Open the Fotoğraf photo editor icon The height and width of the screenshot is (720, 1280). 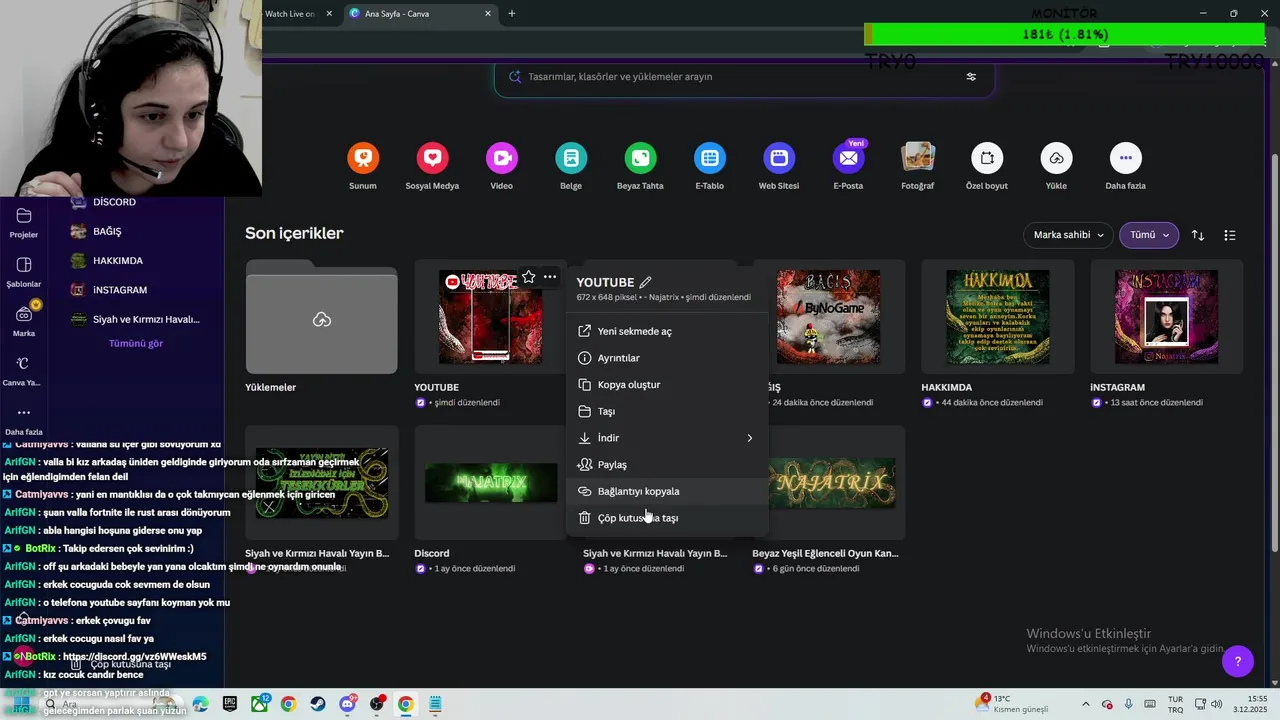coord(918,158)
